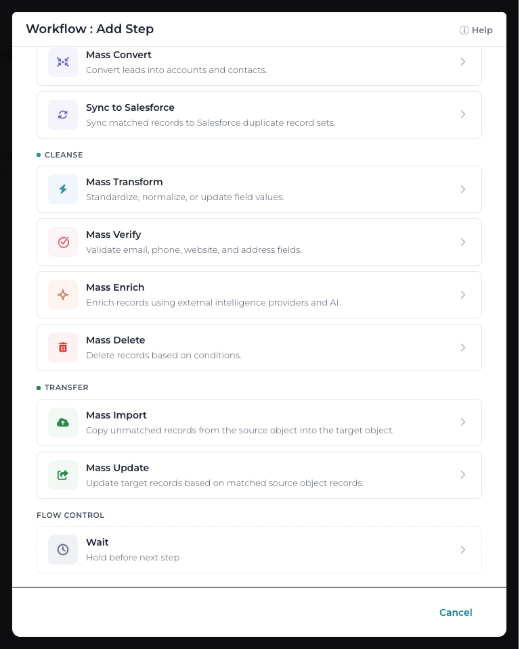
Task: Click the Wait clock icon
Action: [x=63, y=550]
